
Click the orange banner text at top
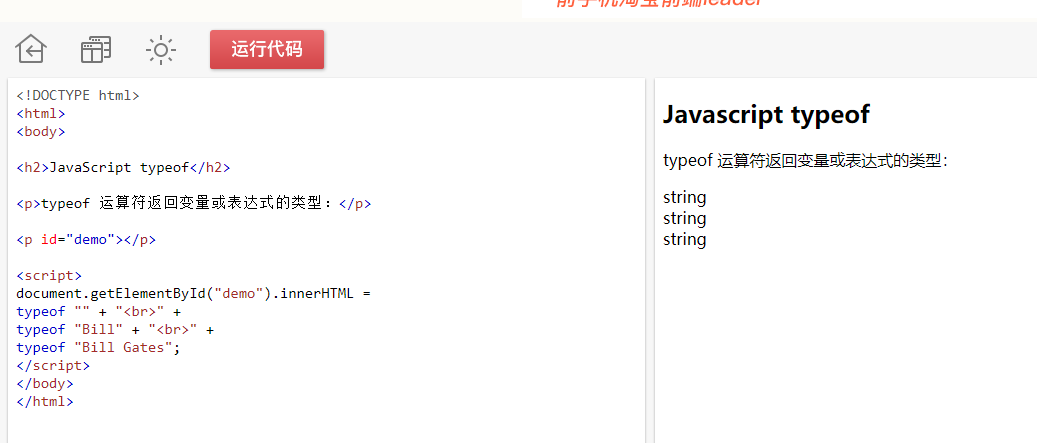coord(659,3)
